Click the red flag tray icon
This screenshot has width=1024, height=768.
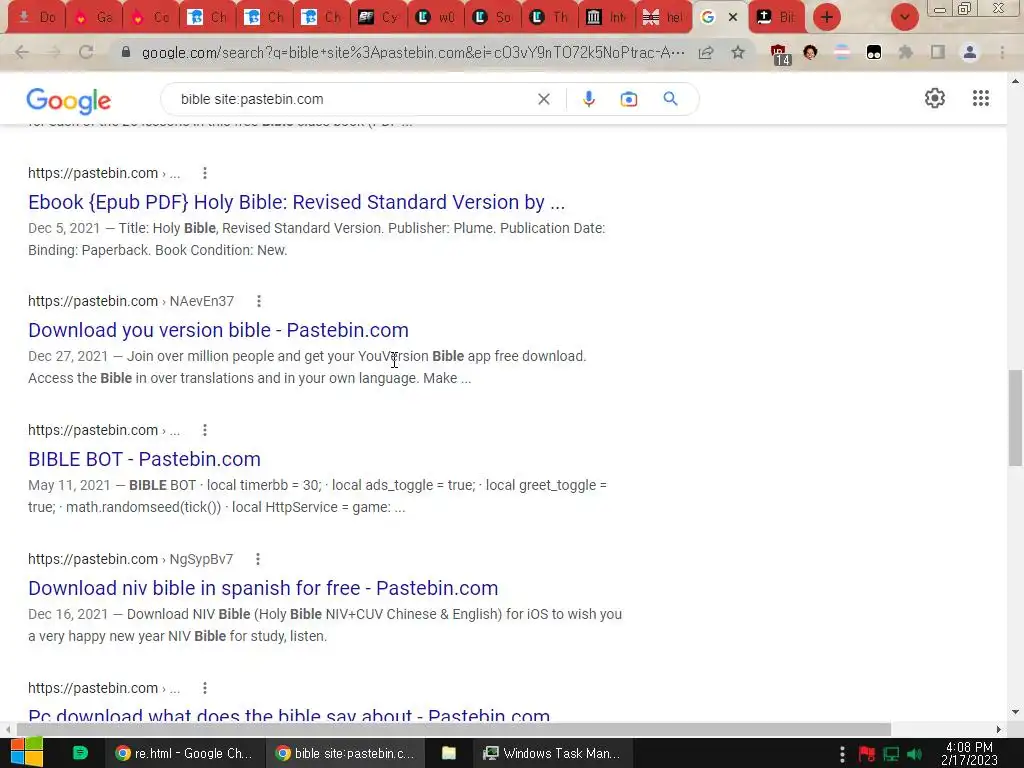pos(867,754)
